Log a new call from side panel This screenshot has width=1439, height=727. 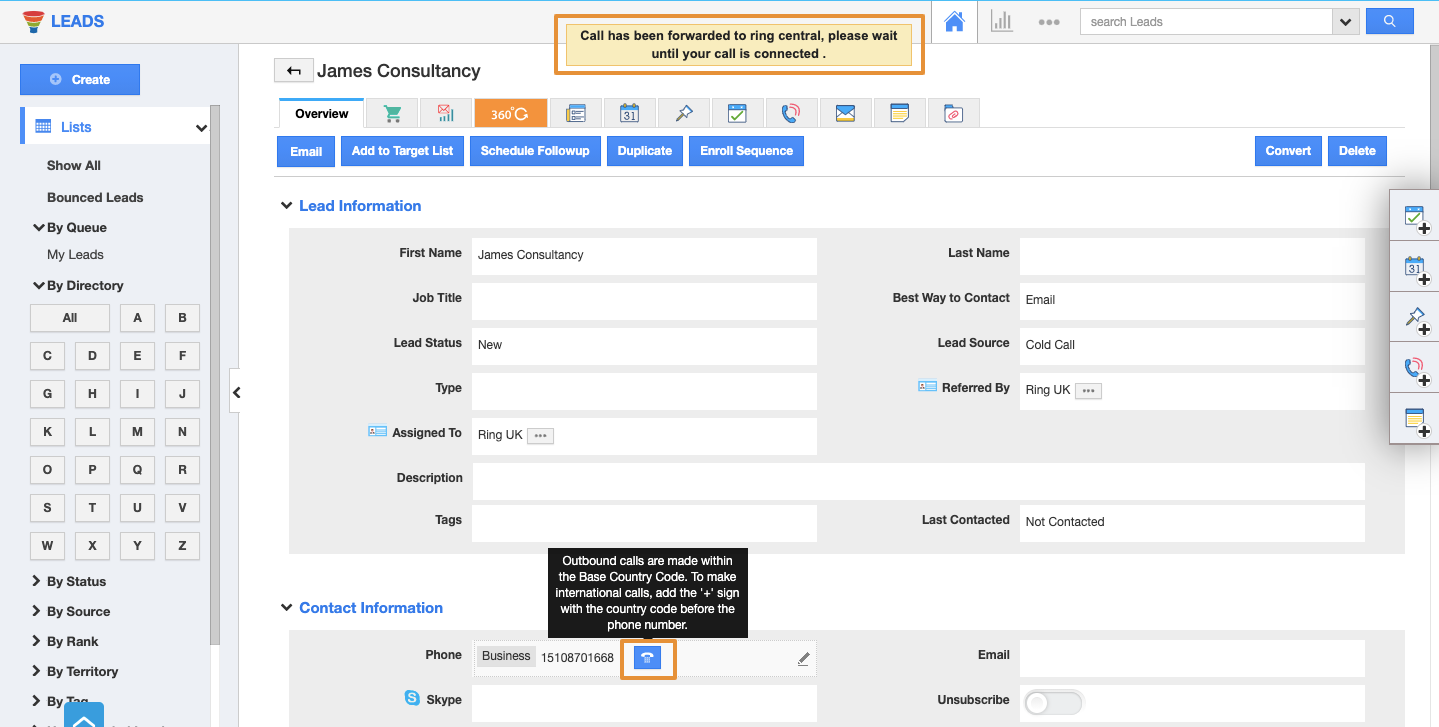[1416, 370]
